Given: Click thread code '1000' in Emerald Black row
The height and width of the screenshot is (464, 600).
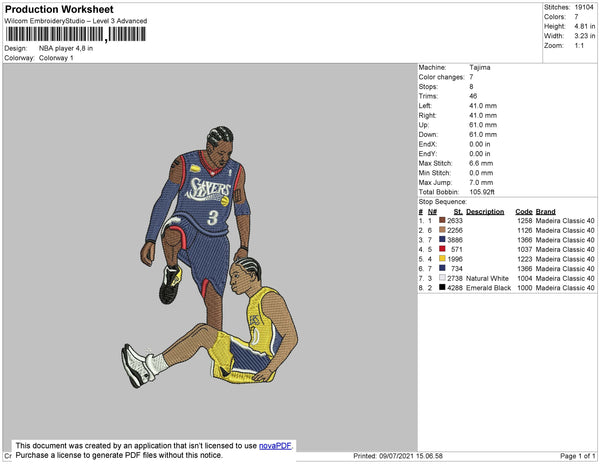Looking at the screenshot, I should (525, 288).
